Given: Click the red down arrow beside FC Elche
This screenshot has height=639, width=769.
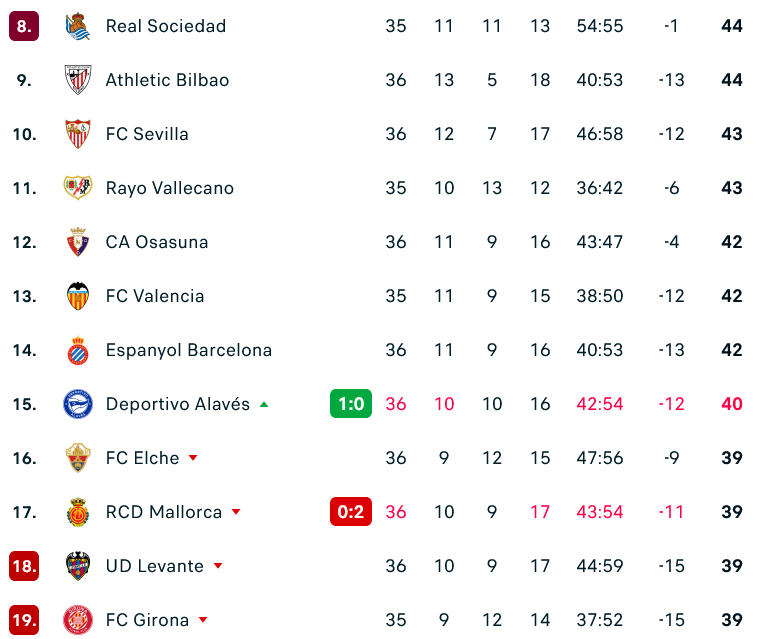Looking at the screenshot, I should (193, 458).
